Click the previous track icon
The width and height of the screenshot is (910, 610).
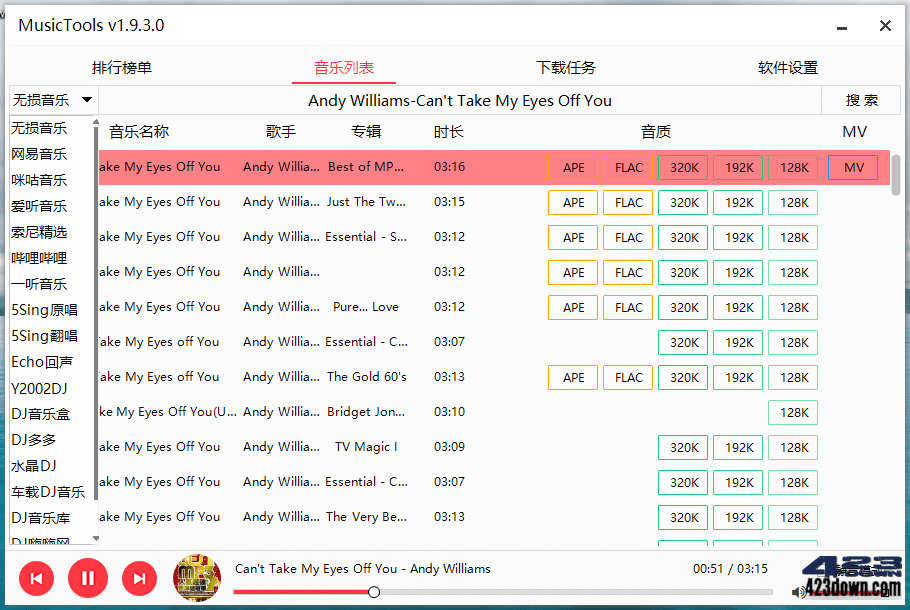(x=37, y=578)
